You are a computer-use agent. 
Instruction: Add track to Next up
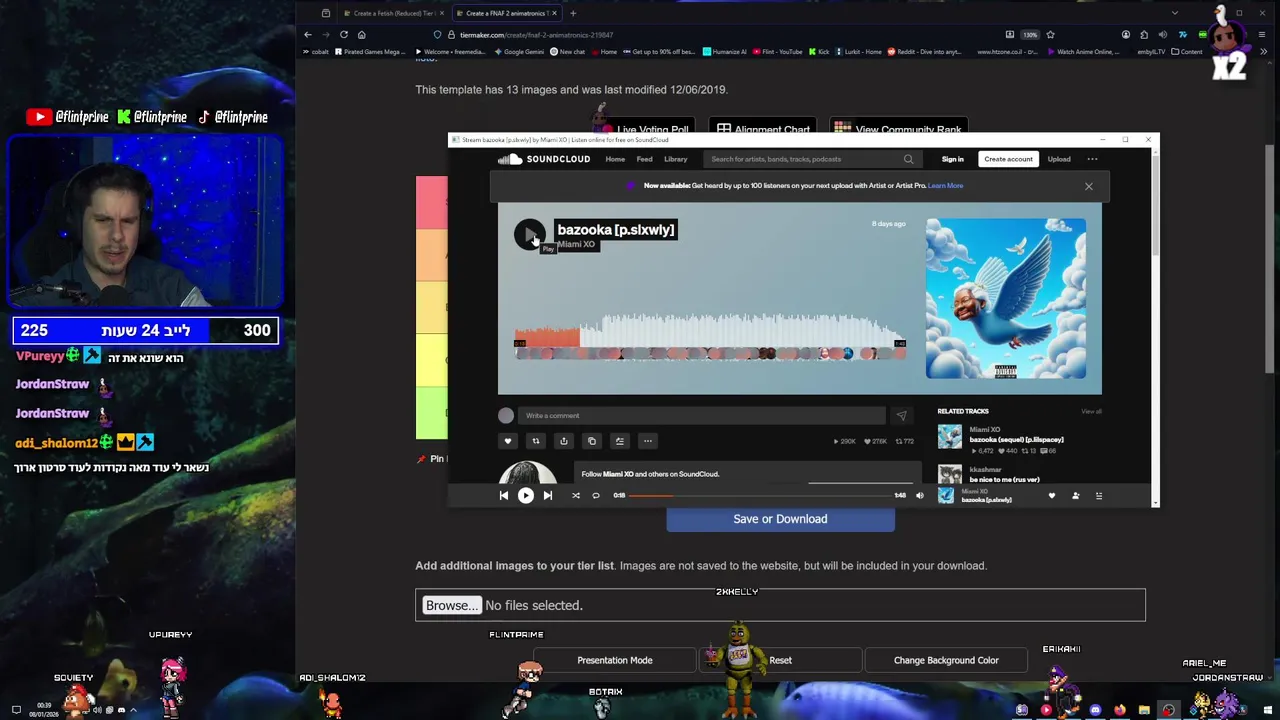point(620,441)
